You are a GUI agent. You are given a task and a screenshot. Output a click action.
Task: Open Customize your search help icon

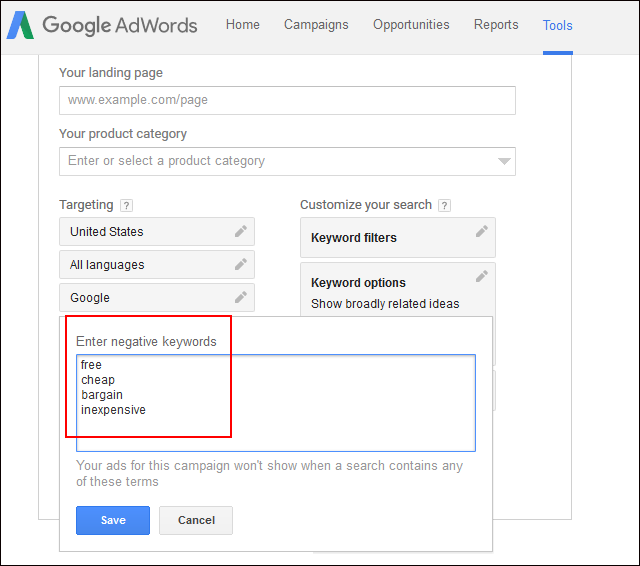pyautogui.click(x=444, y=205)
